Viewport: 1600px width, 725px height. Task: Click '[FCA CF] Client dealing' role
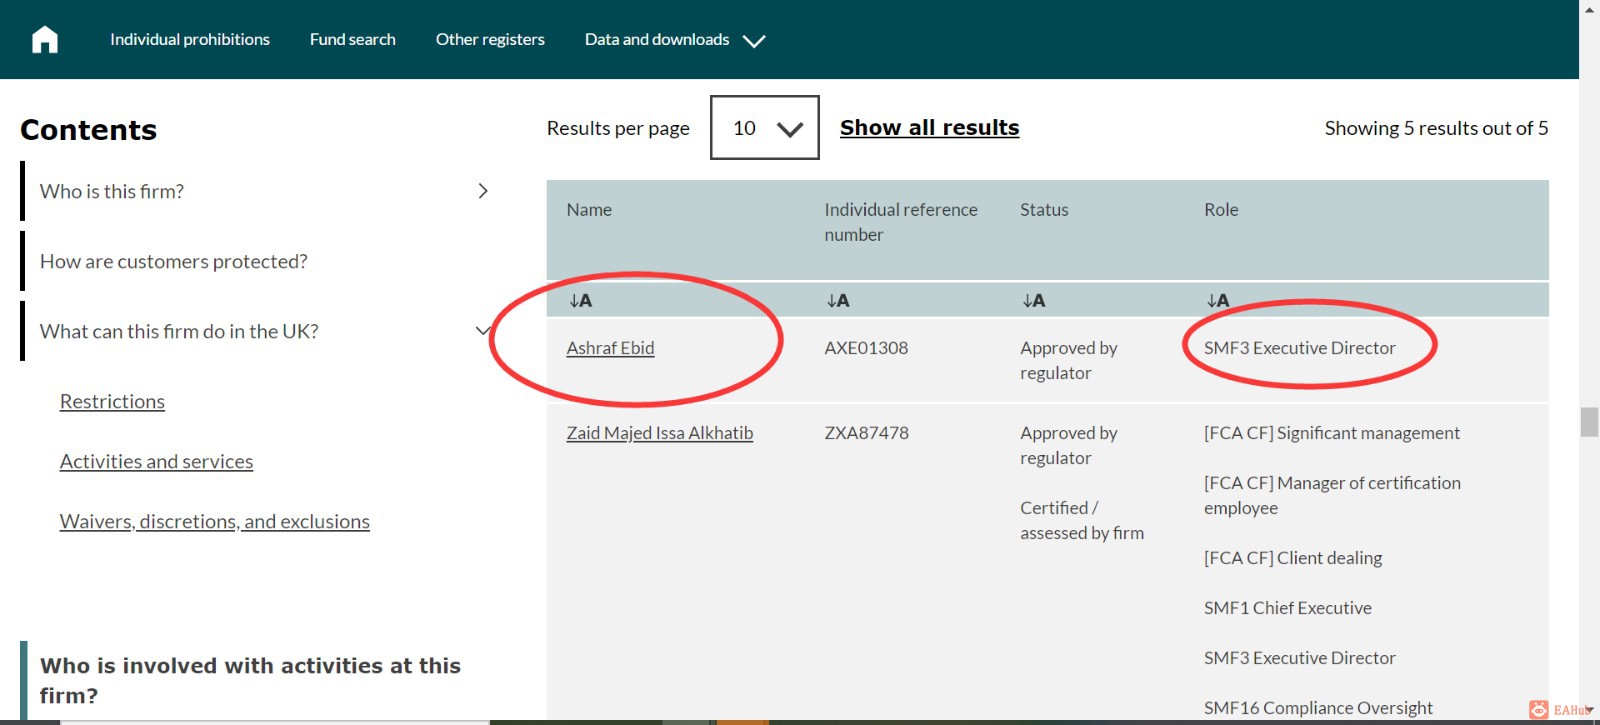tap(1293, 558)
